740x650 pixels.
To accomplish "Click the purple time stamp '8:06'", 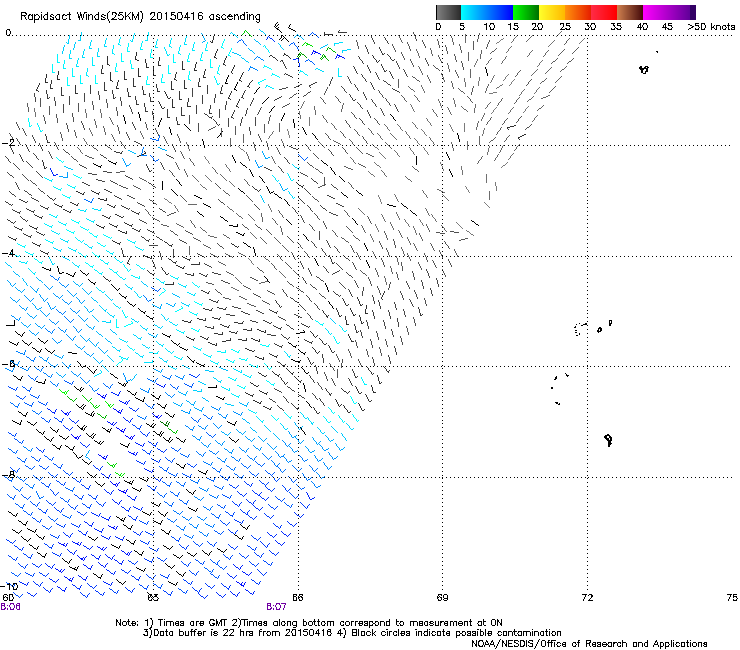I will tap(10, 607).
